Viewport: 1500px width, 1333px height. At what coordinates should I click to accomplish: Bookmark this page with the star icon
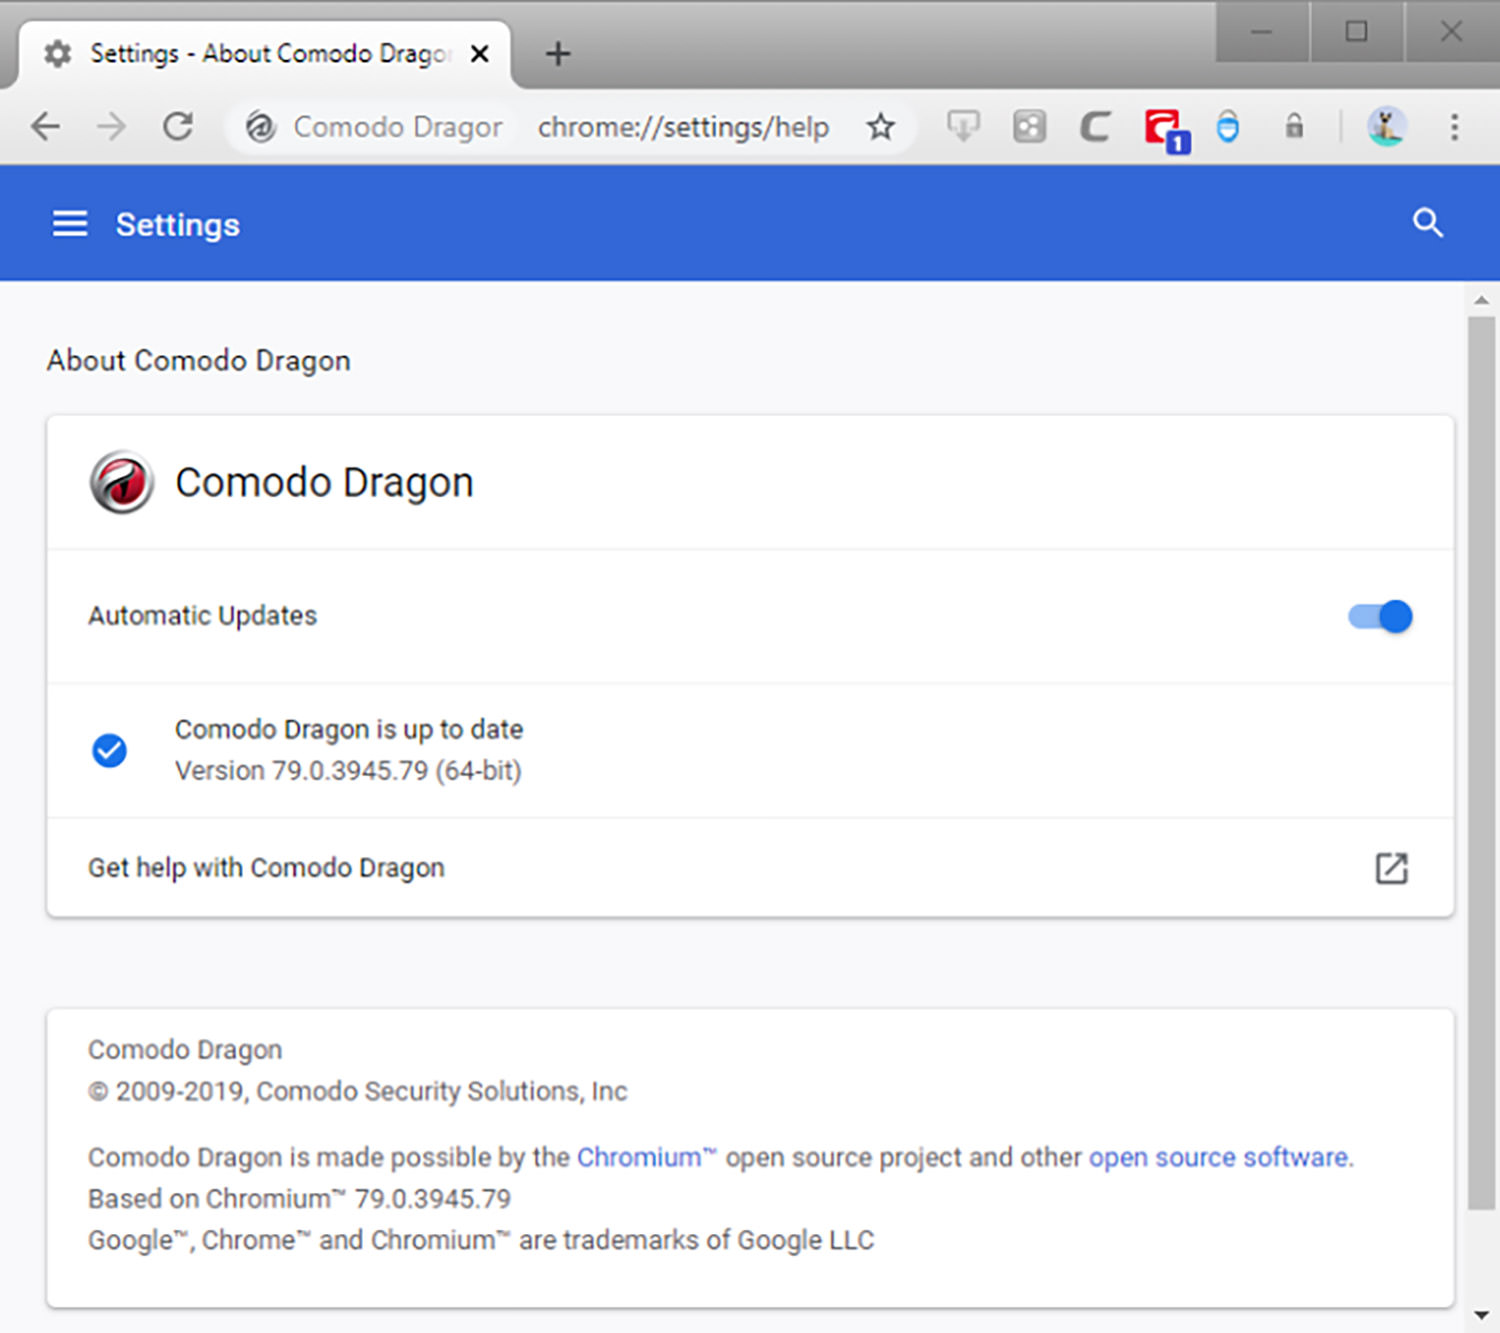tap(880, 127)
